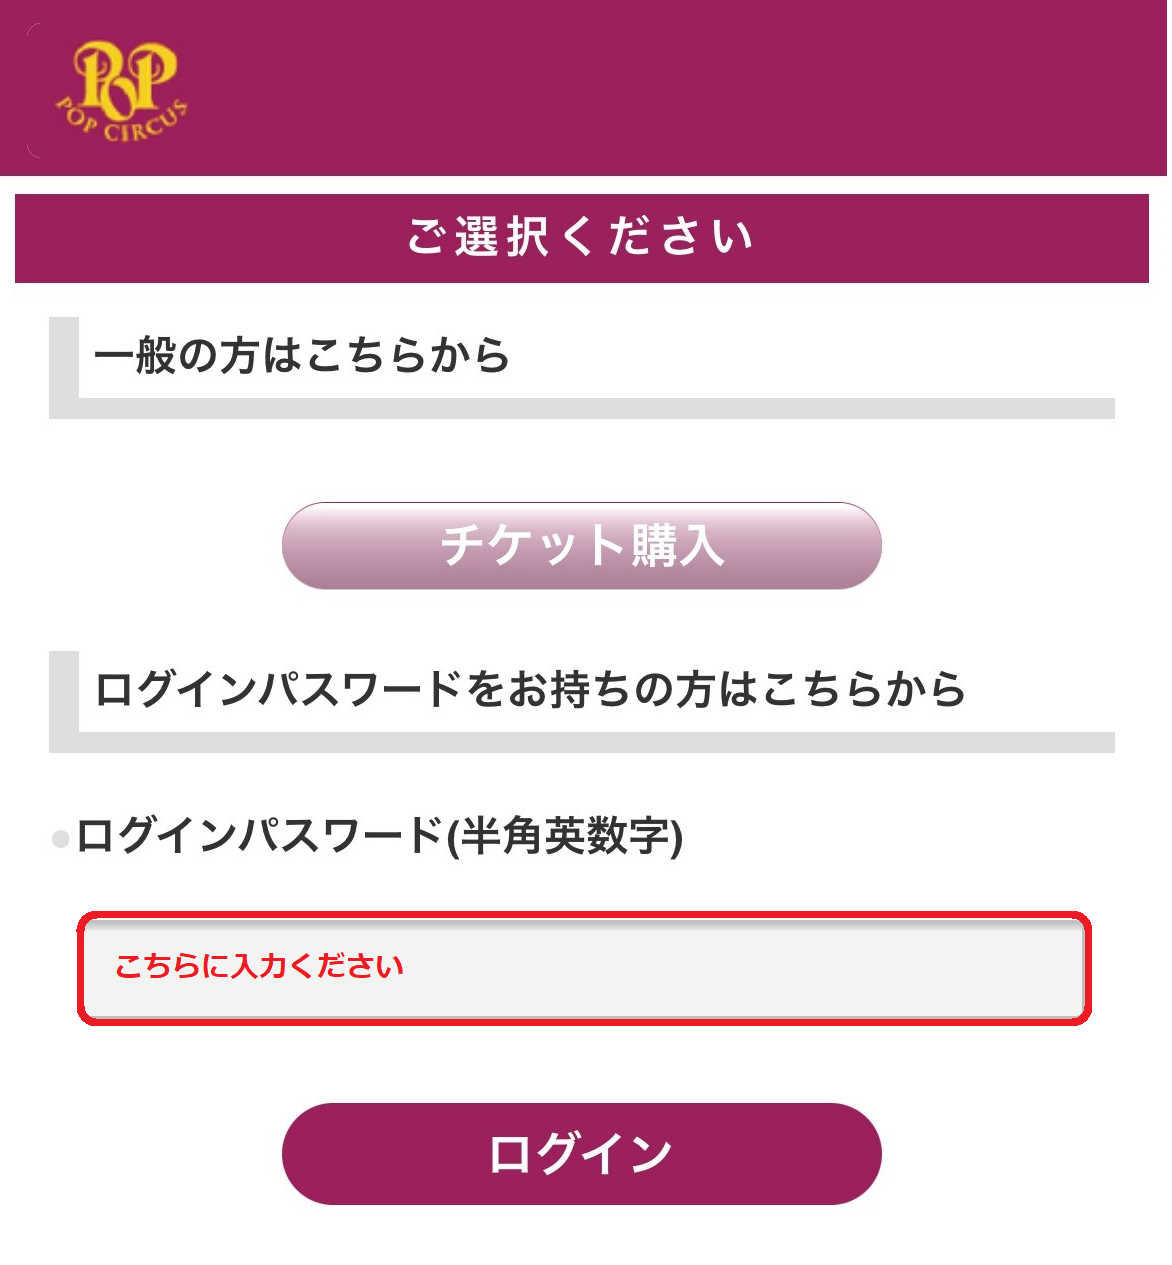
Task: Click the gray bar left of ログインパスワードをお持ちの方
Action: (63, 695)
